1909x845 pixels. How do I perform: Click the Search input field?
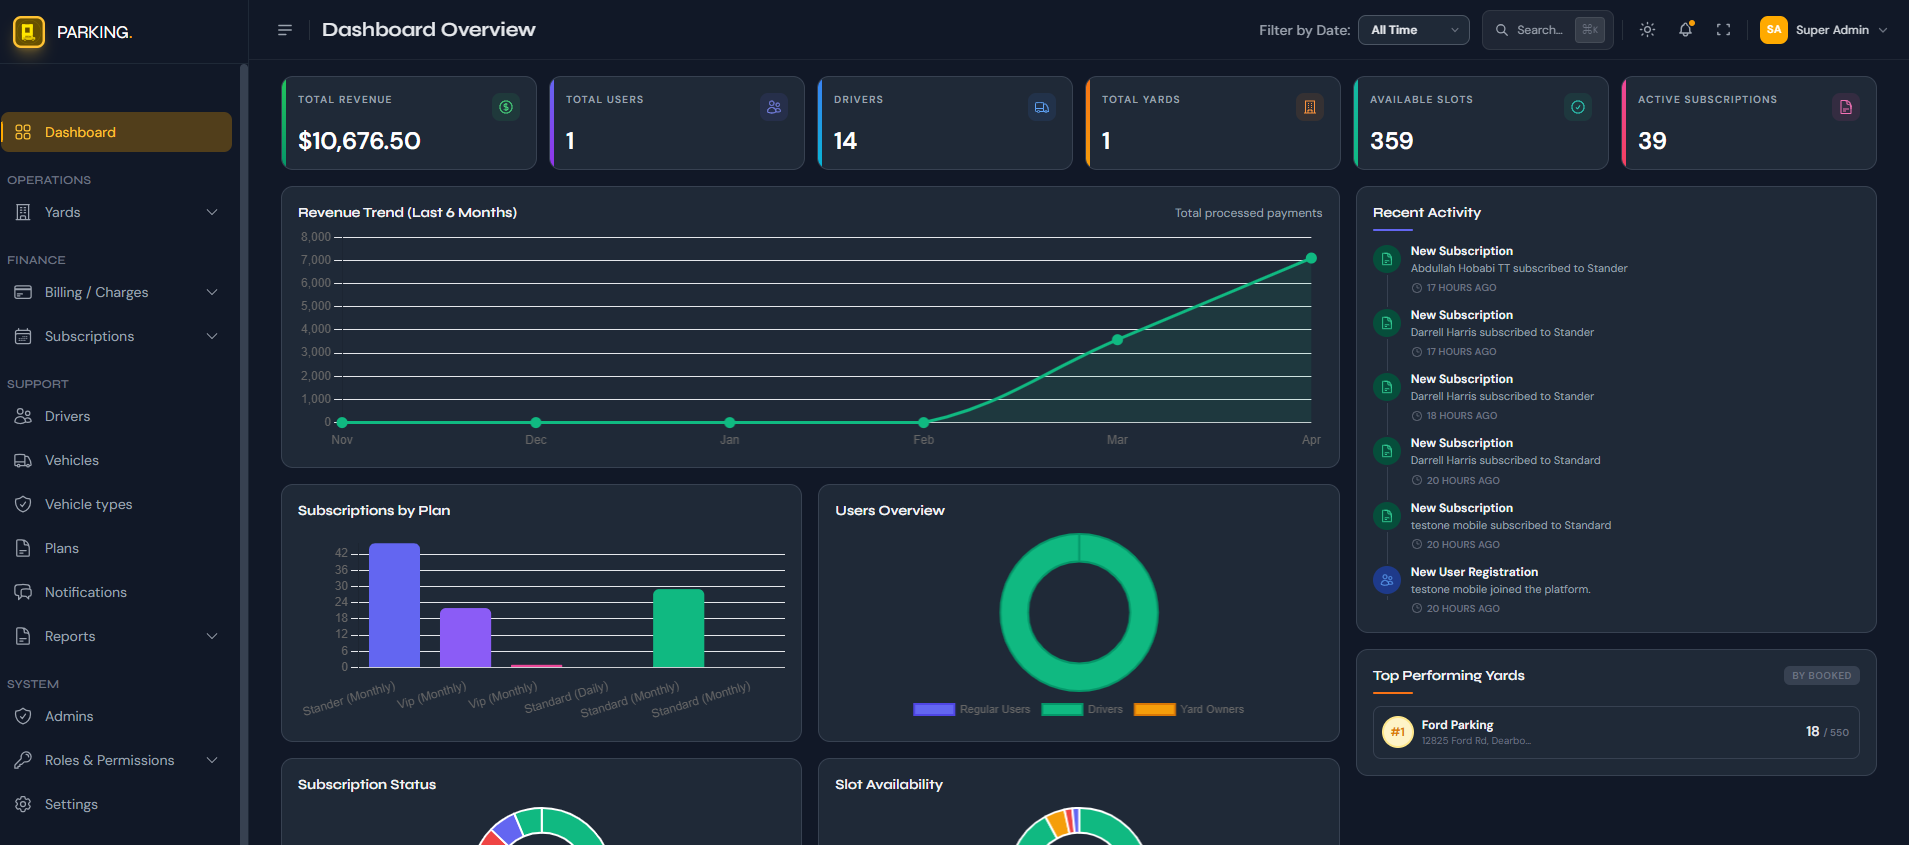(x=1548, y=30)
